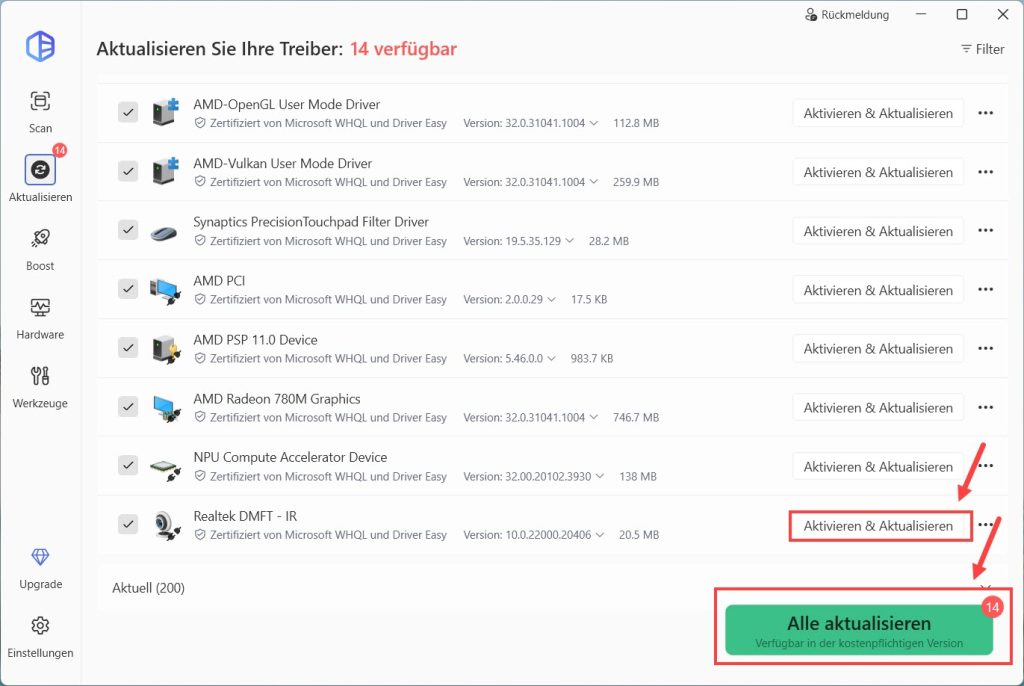Open more options for AMD-OpenGL driver

click(985, 113)
